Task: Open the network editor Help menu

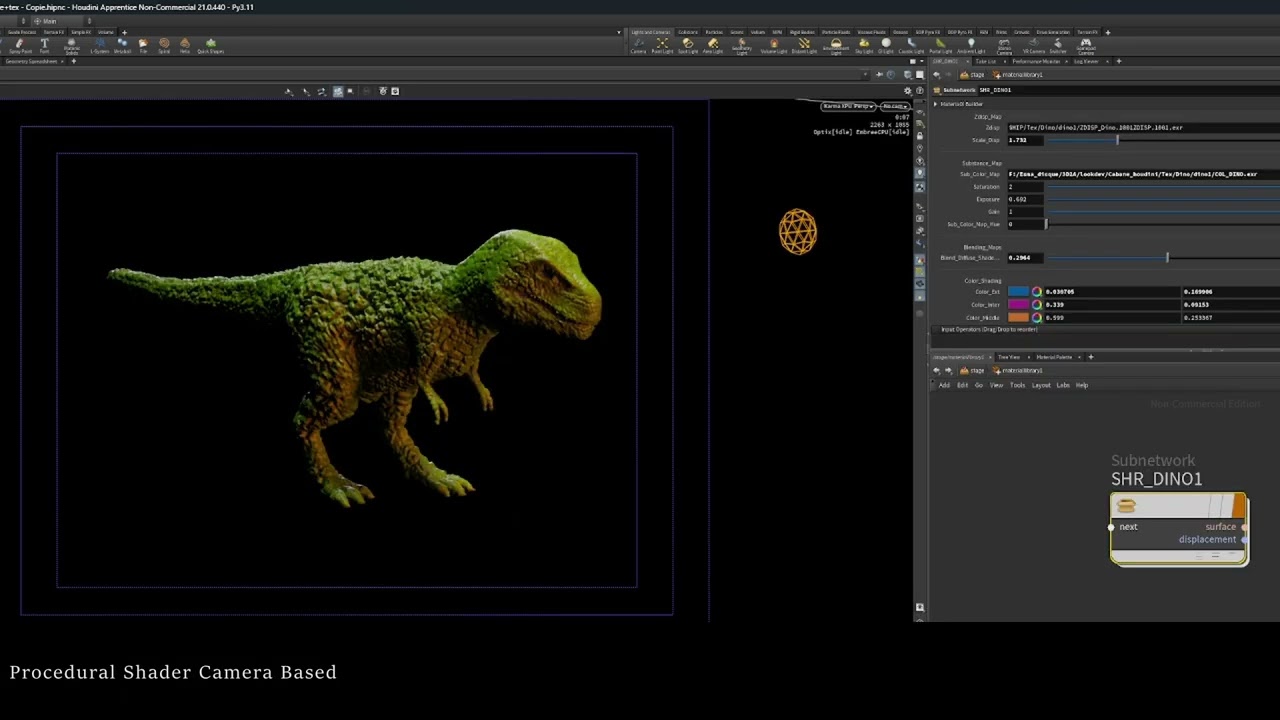Action: tap(1082, 385)
